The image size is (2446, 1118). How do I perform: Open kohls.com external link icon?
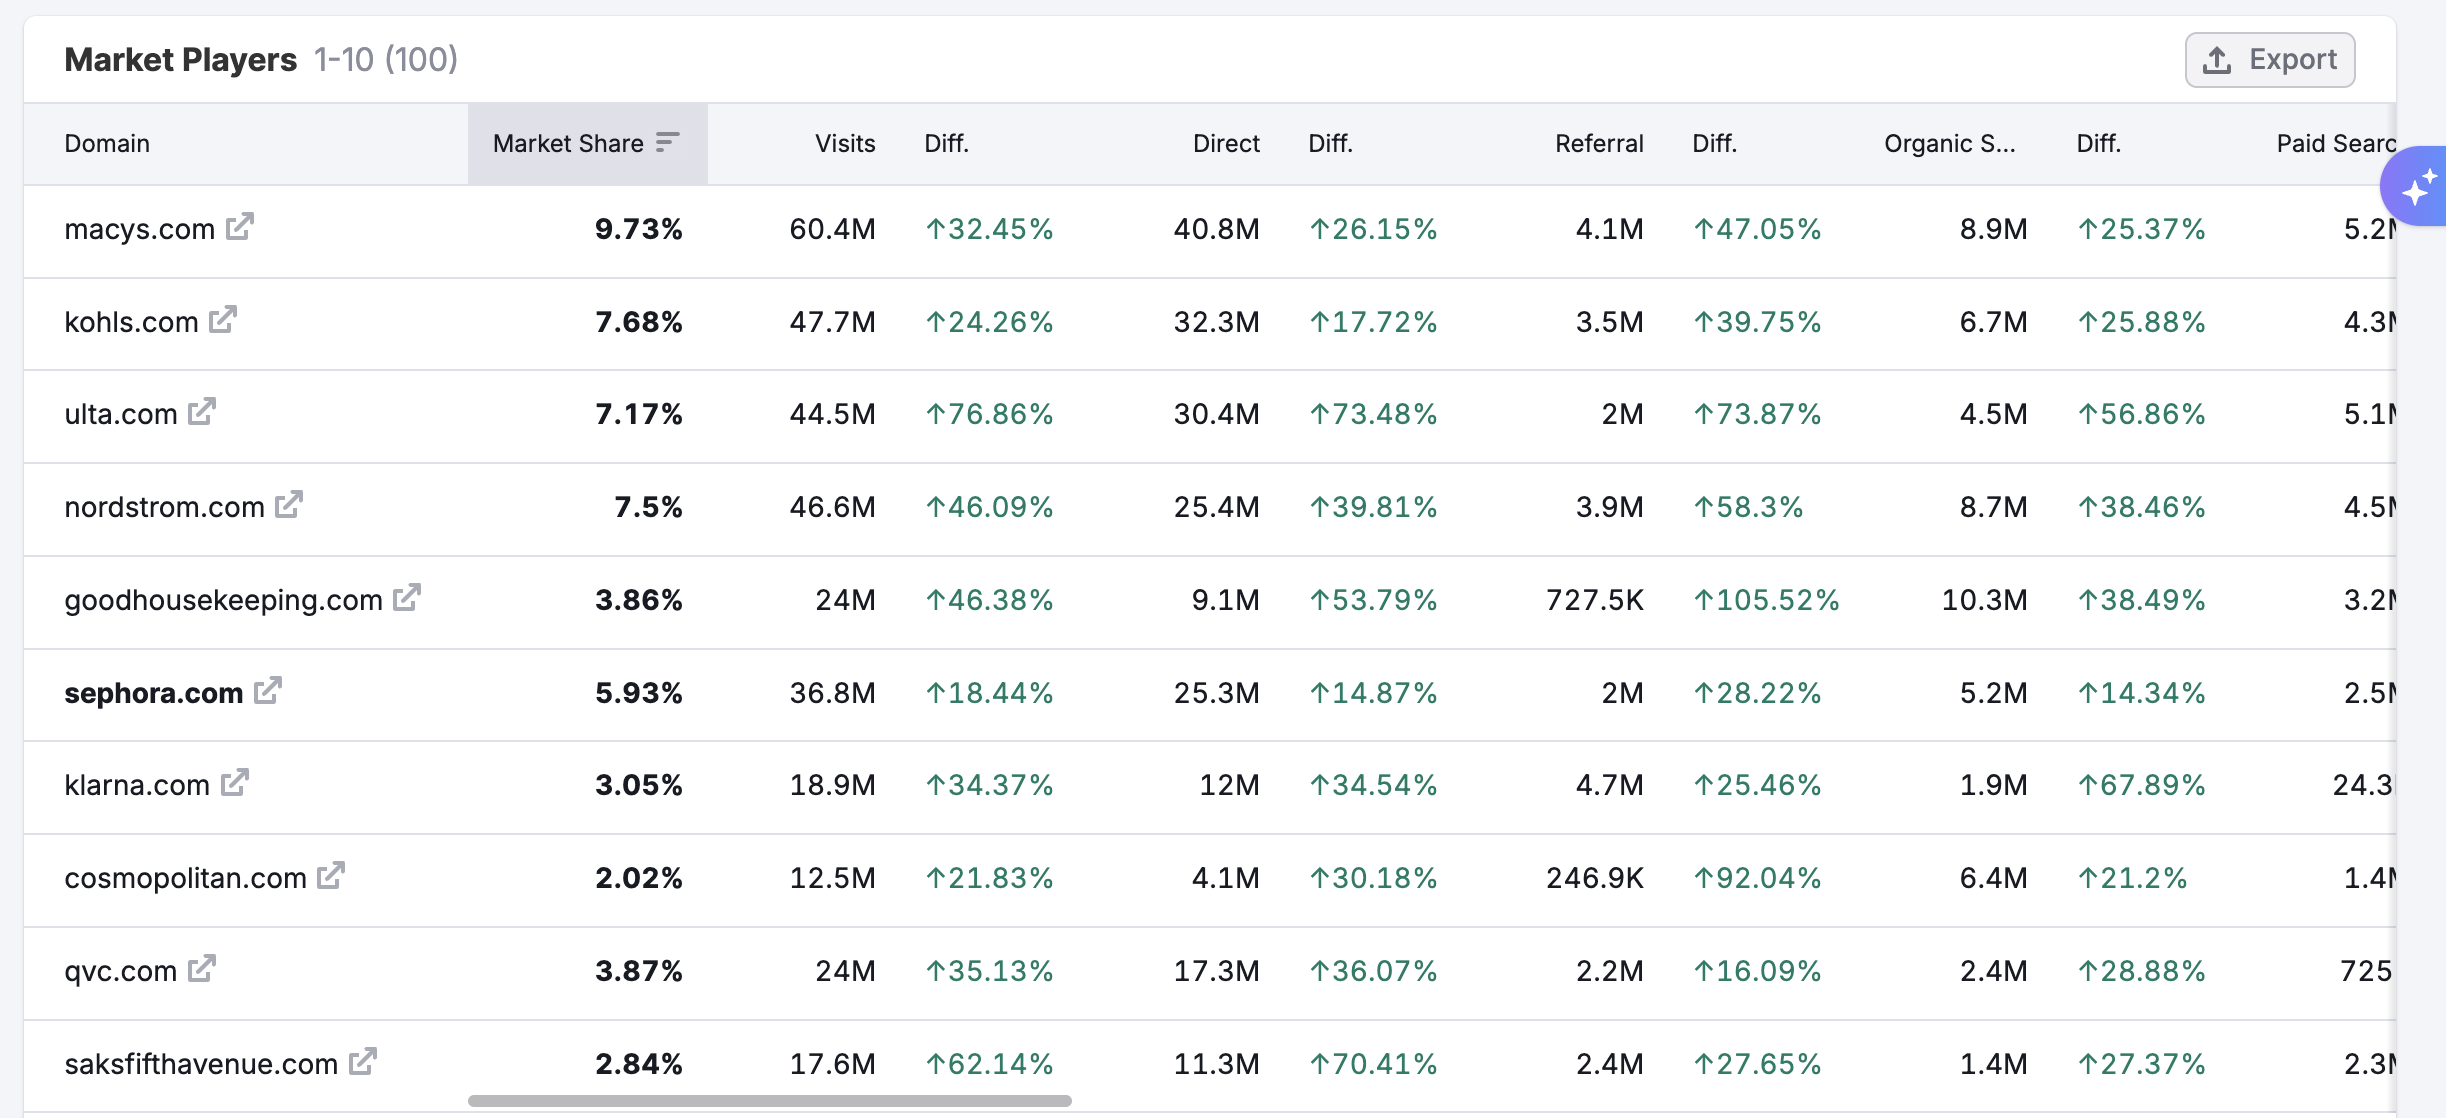(223, 320)
